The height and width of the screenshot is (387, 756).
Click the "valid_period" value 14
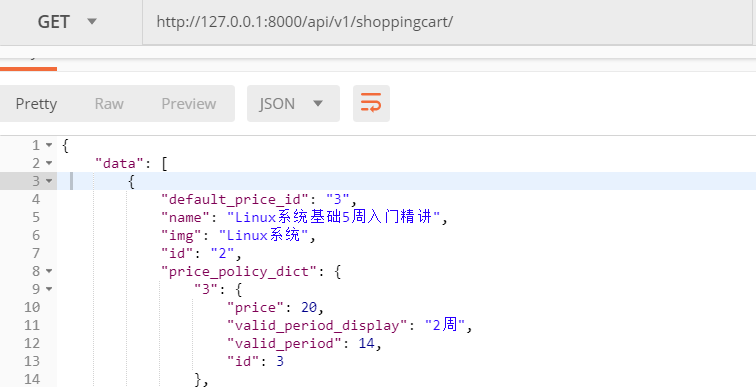(366, 344)
